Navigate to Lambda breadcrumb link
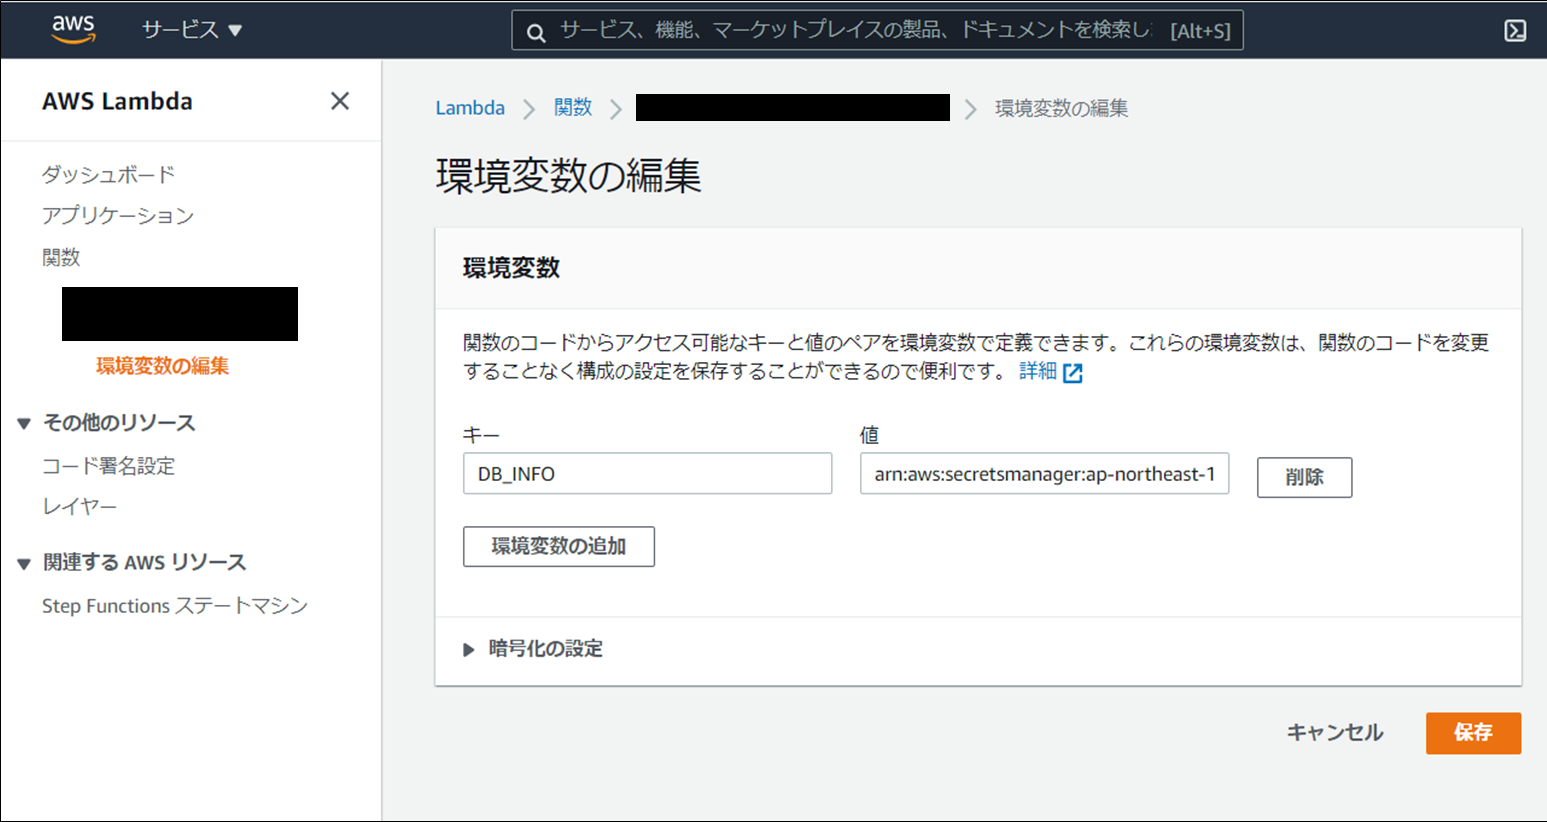Image resolution: width=1547 pixels, height=822 pixels. click(470, 108)
